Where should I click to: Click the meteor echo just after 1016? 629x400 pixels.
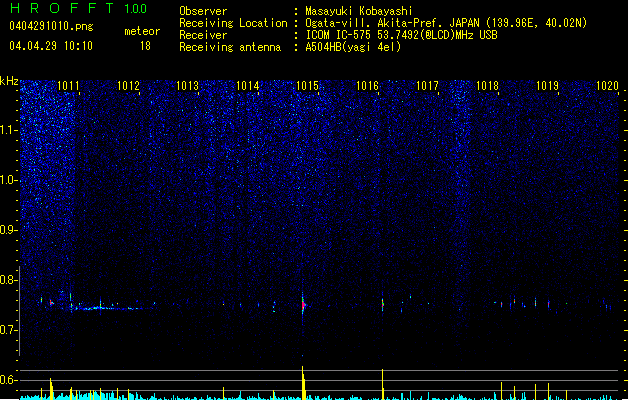click(x=383, y=303)
